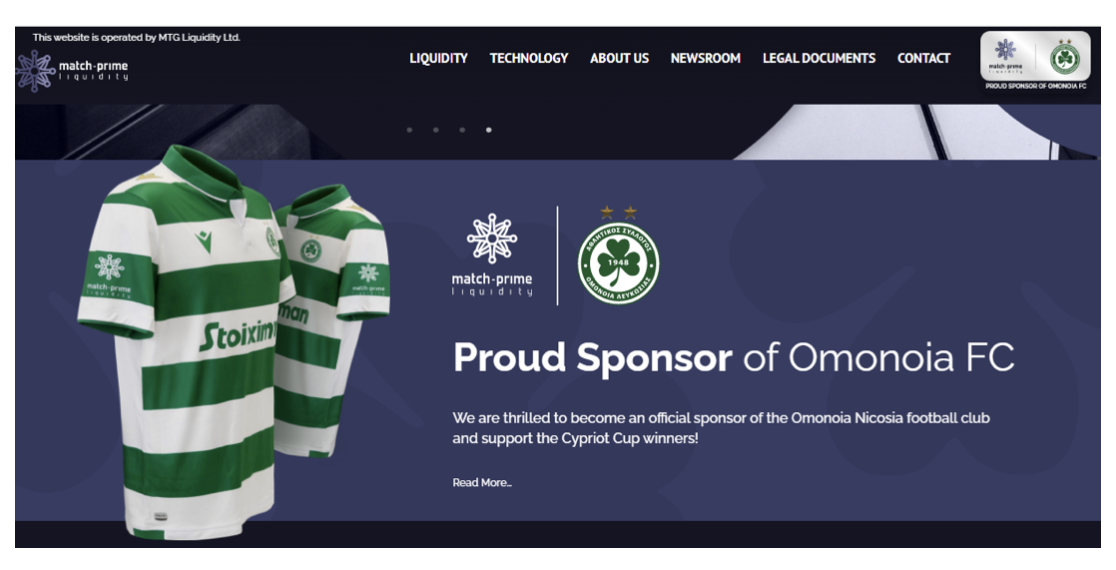Select the fourth active carousel dot

pyautogui.click(x=488, y=130)
